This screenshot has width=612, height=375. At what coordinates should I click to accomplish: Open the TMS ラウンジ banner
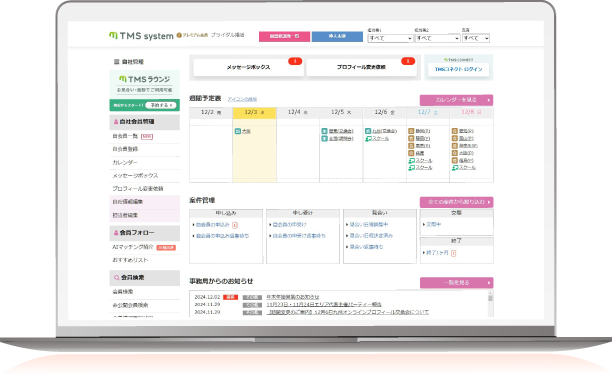[x=144, y=84]
